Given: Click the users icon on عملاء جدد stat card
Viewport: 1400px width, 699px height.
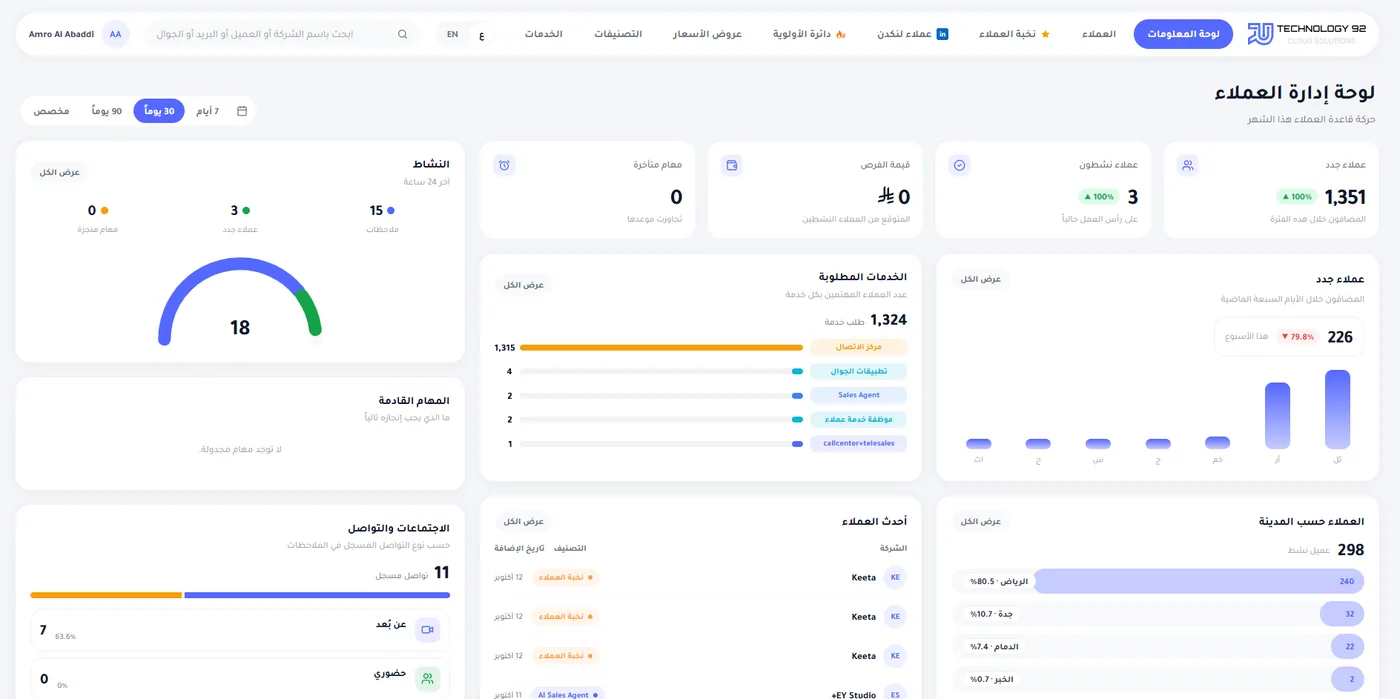Looking at the screenshot, I should [1187, 165].
